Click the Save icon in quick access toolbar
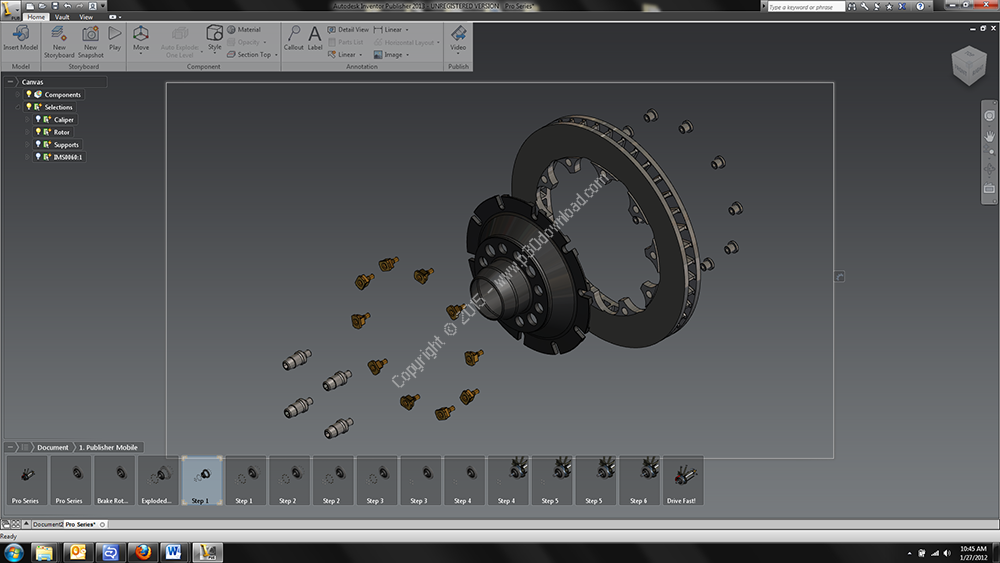 tap(55, 6)
